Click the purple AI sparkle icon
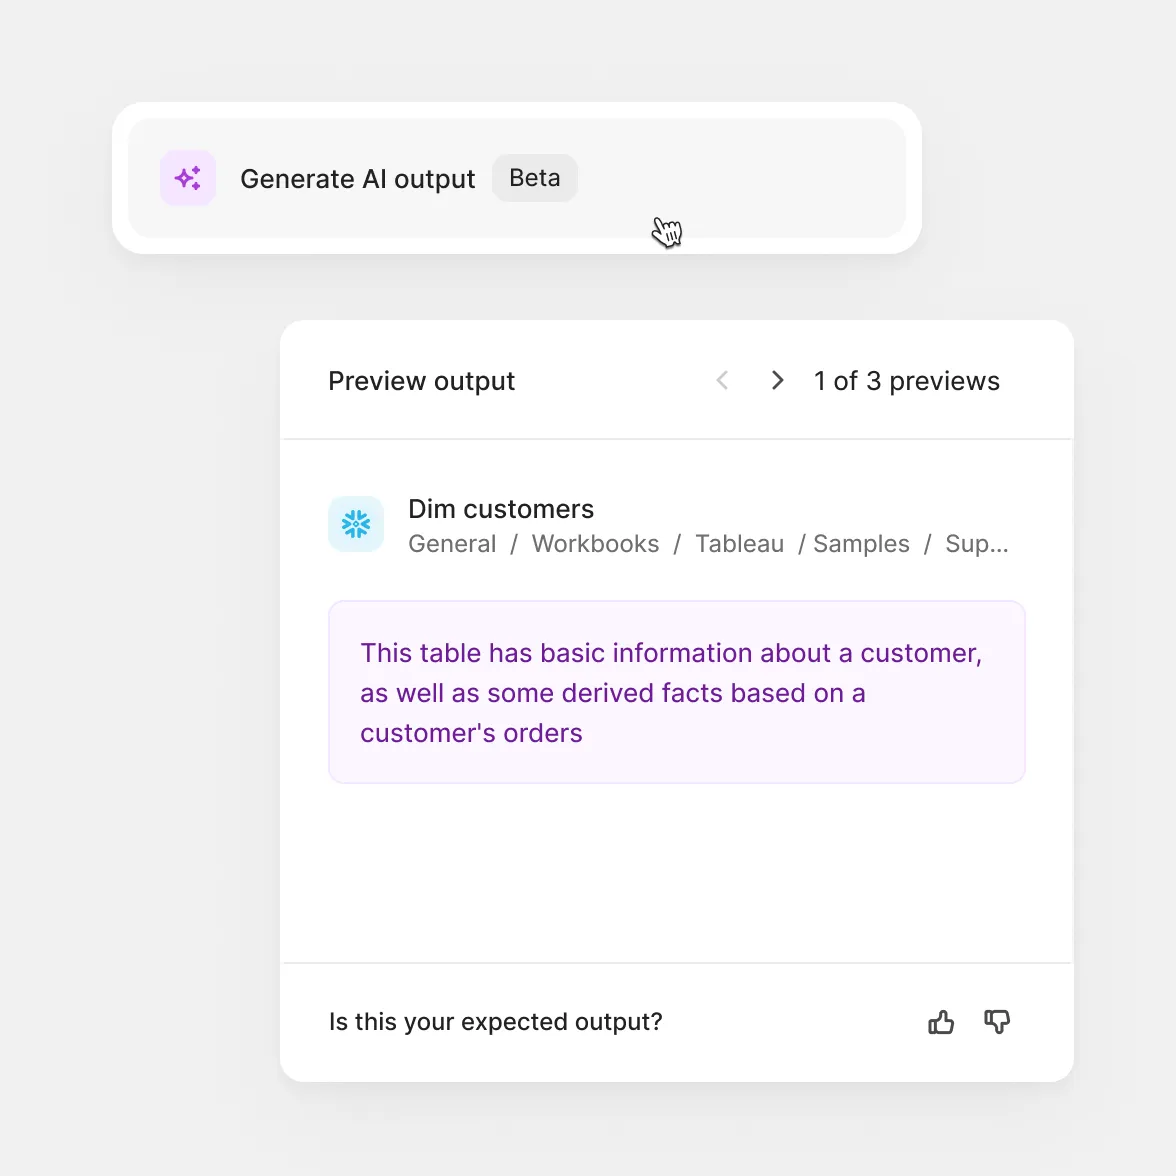This screenshot has width=1176, height=1176. [188, 178]
